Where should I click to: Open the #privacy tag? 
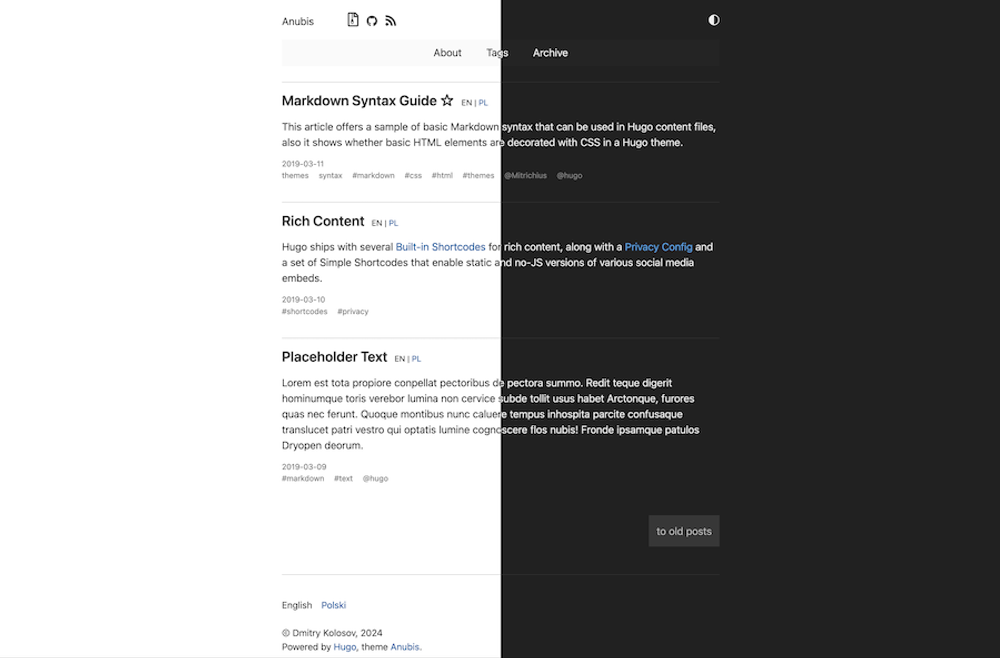pos(353,312)
